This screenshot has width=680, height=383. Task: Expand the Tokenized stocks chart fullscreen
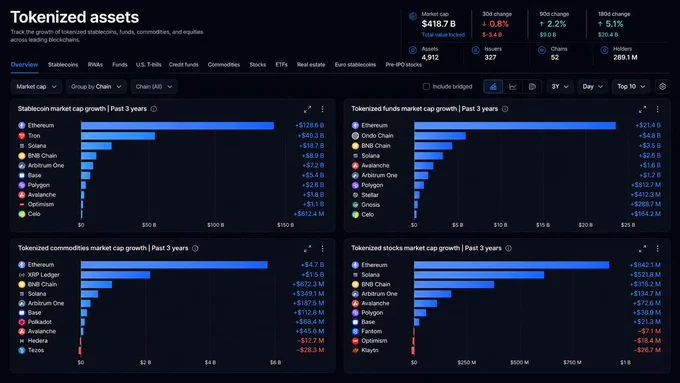click(642, 249)
